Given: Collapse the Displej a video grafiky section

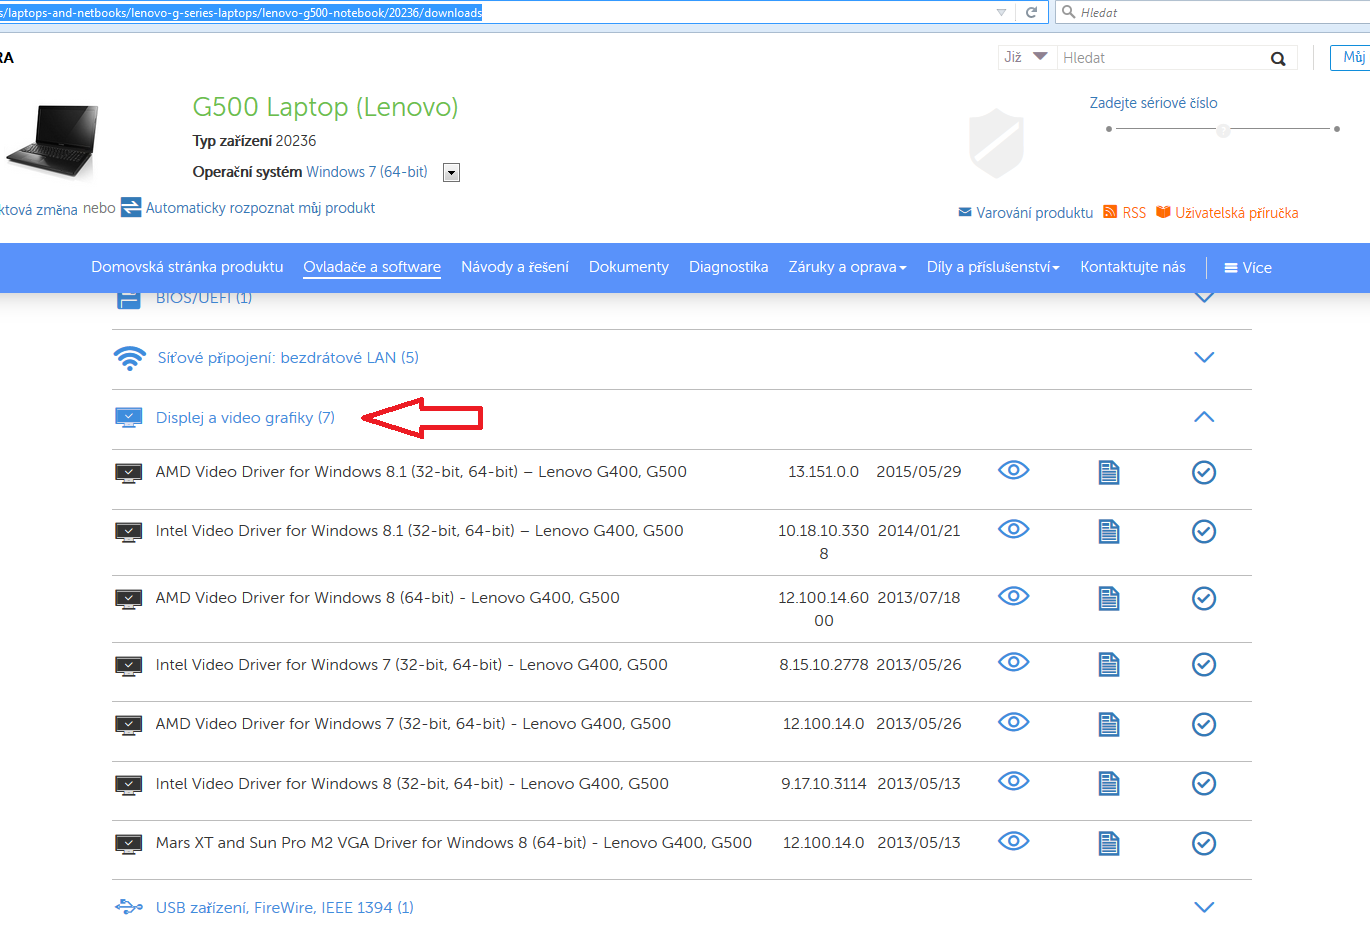Looking at the screenshot, I should tap(1204, 417).
